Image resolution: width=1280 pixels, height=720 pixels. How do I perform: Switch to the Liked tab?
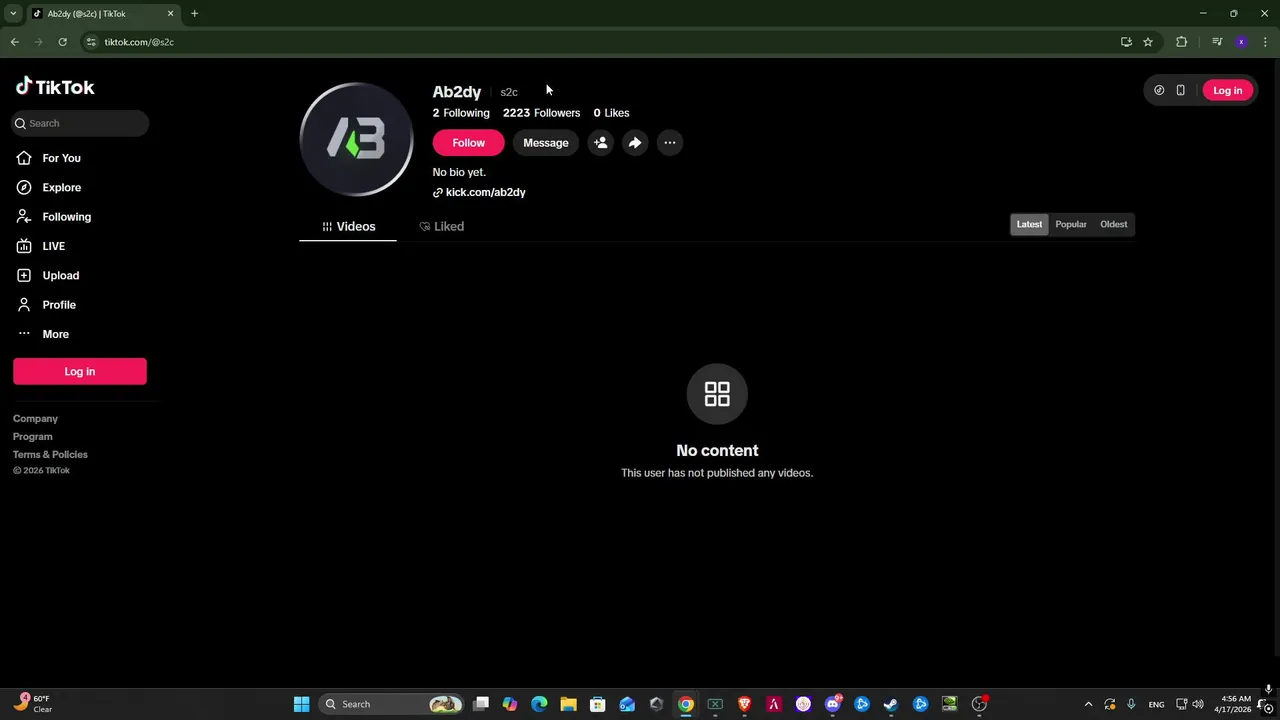(441, 227)
